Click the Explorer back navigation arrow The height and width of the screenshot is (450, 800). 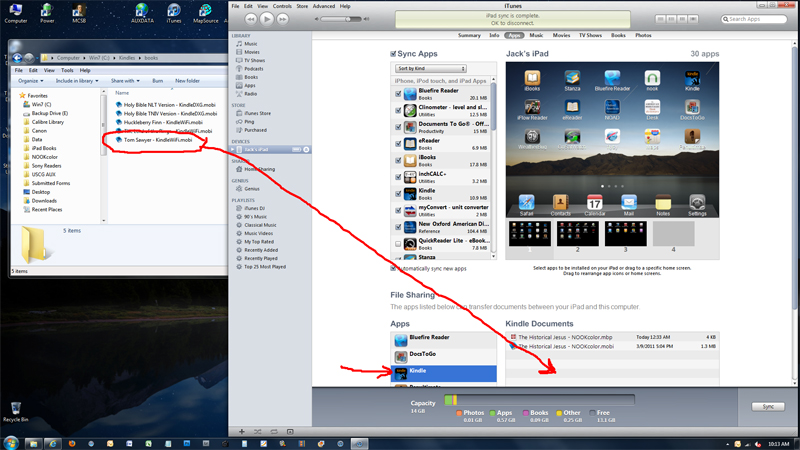(17, 58)
